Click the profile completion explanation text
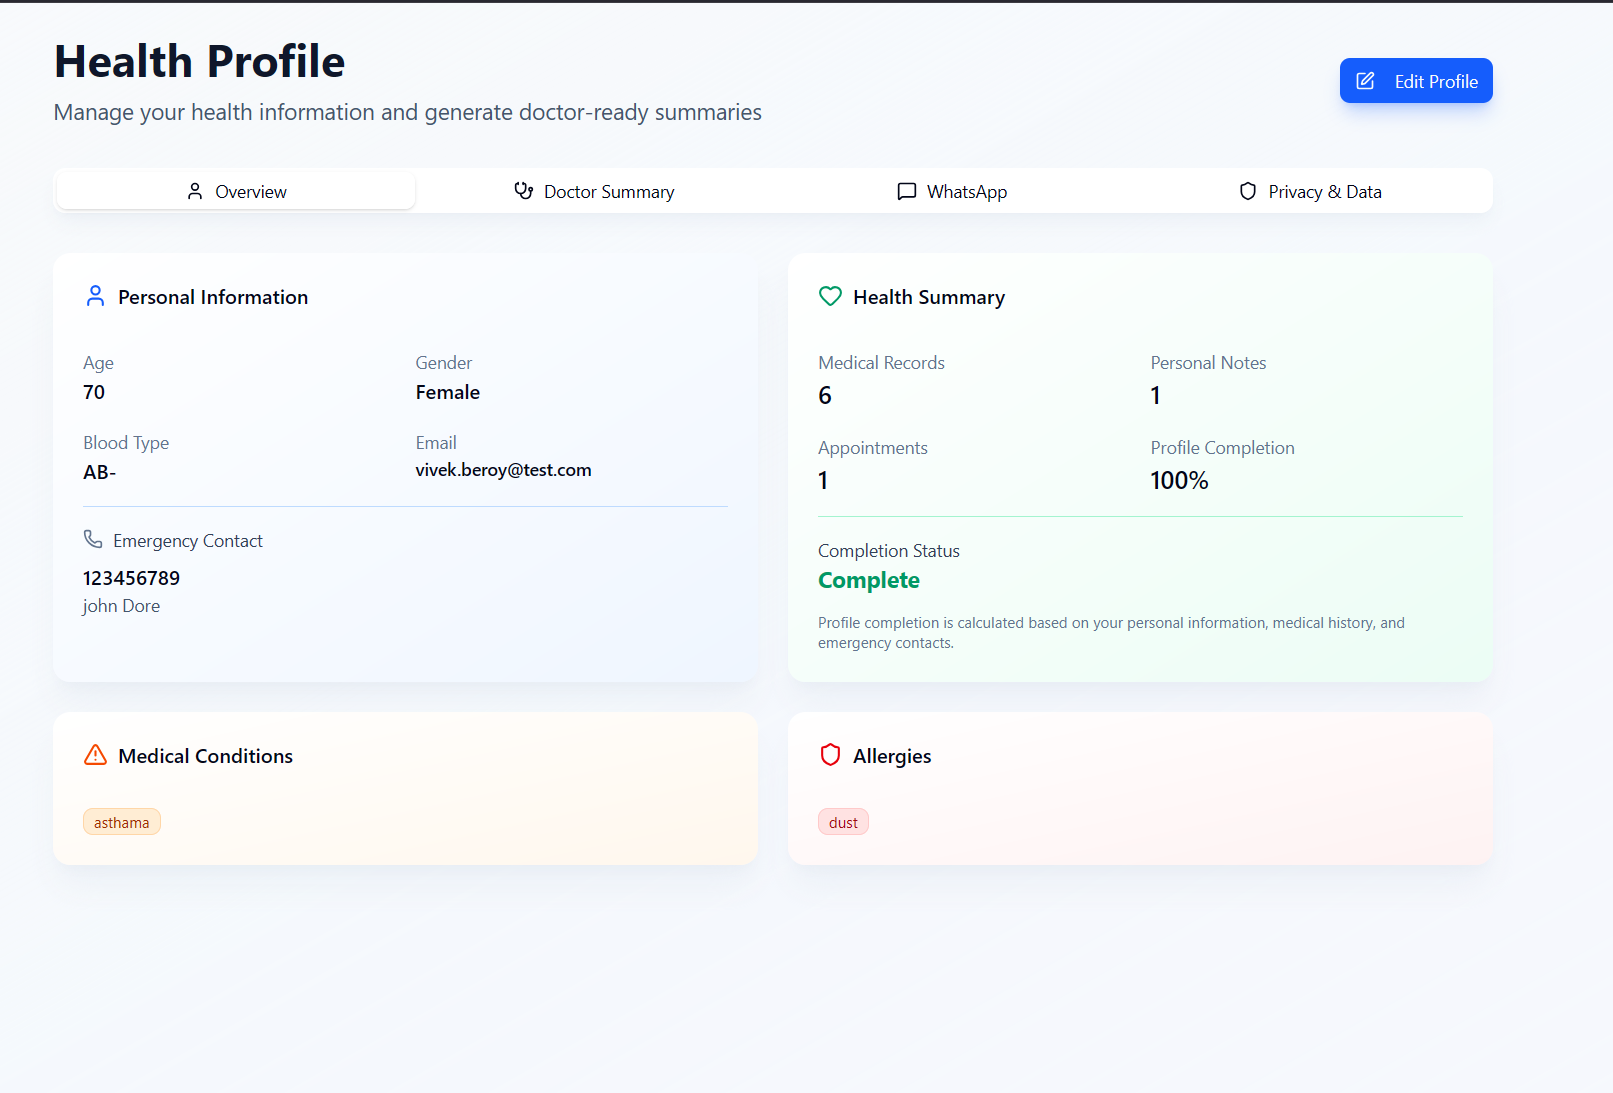The width and height of the screenshot is (1613, 1093). (1111, 633)
